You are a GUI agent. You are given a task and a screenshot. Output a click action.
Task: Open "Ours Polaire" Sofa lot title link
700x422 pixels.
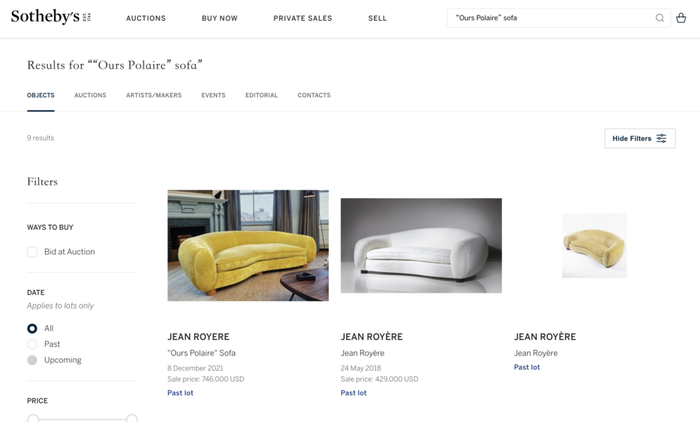[201, 353]
